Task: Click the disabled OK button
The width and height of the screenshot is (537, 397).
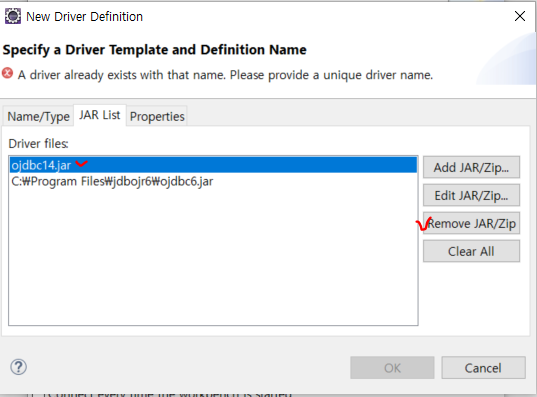Action: (x=392, y=368)
